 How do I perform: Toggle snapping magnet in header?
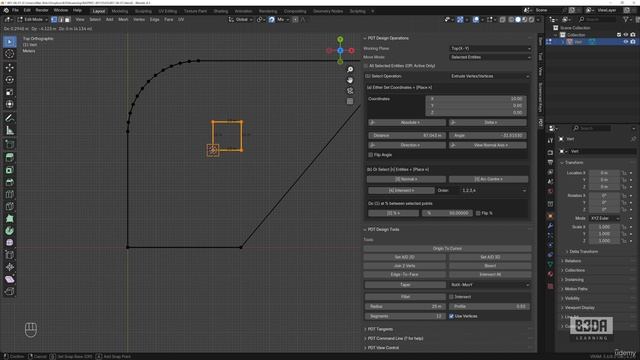[x=272, y=20]
